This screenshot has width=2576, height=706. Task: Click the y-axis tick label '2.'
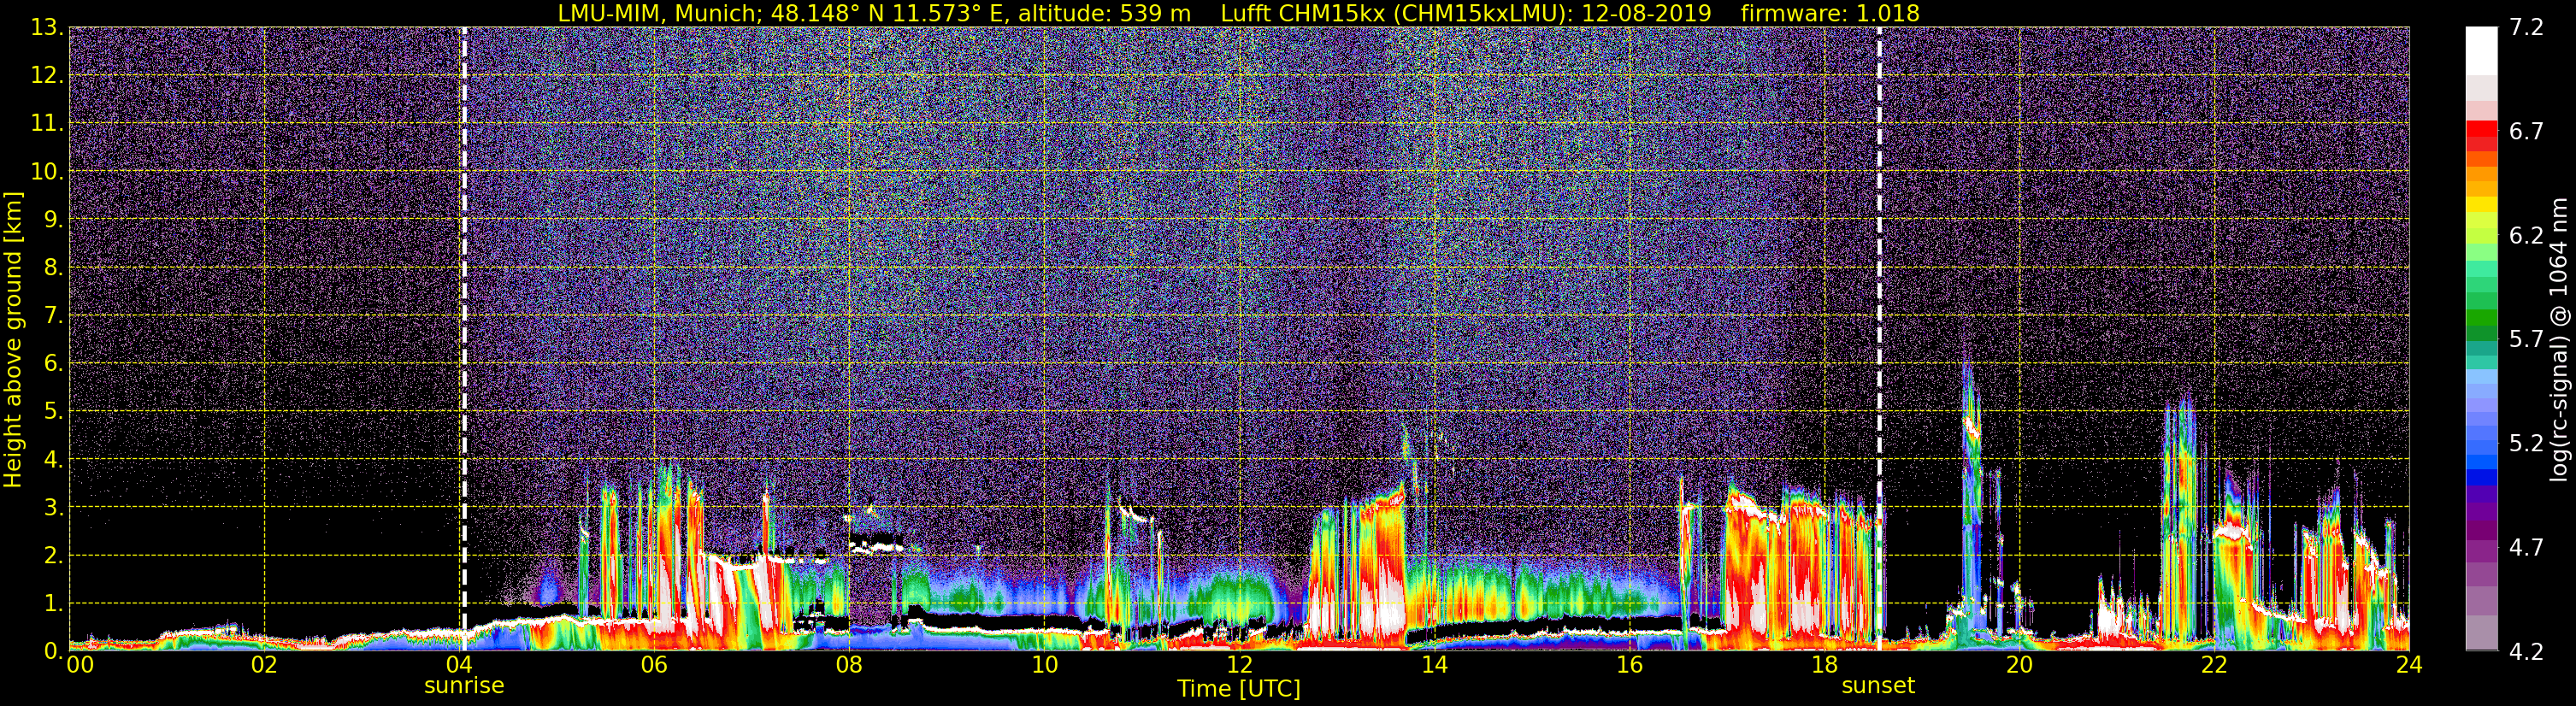tap(53, 555)
